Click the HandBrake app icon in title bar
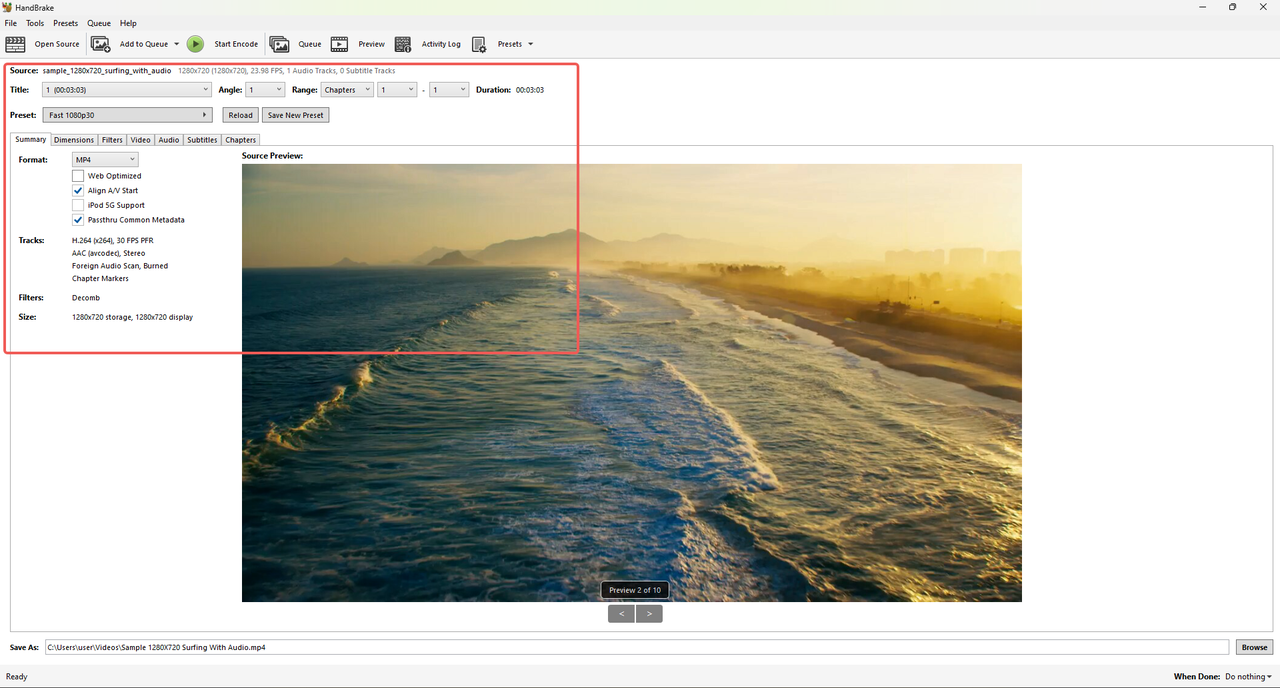The width and height of the screenshot is (1280, 688). [7, 7]
